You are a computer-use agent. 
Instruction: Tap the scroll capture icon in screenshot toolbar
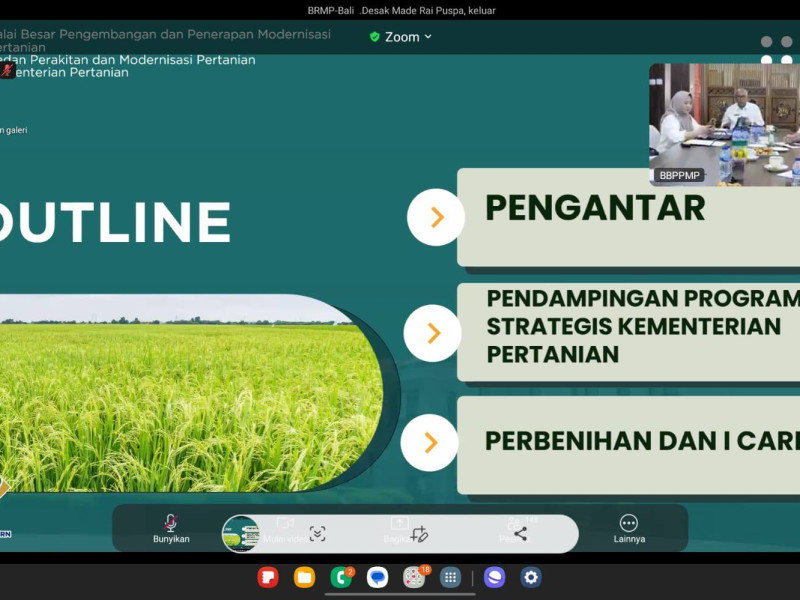tap(317, 534)
